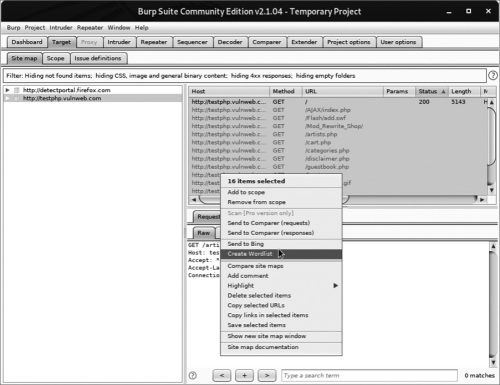Screen dimensions: 500x385
Task: Sort by Length column header
Action: click(464, 91)
